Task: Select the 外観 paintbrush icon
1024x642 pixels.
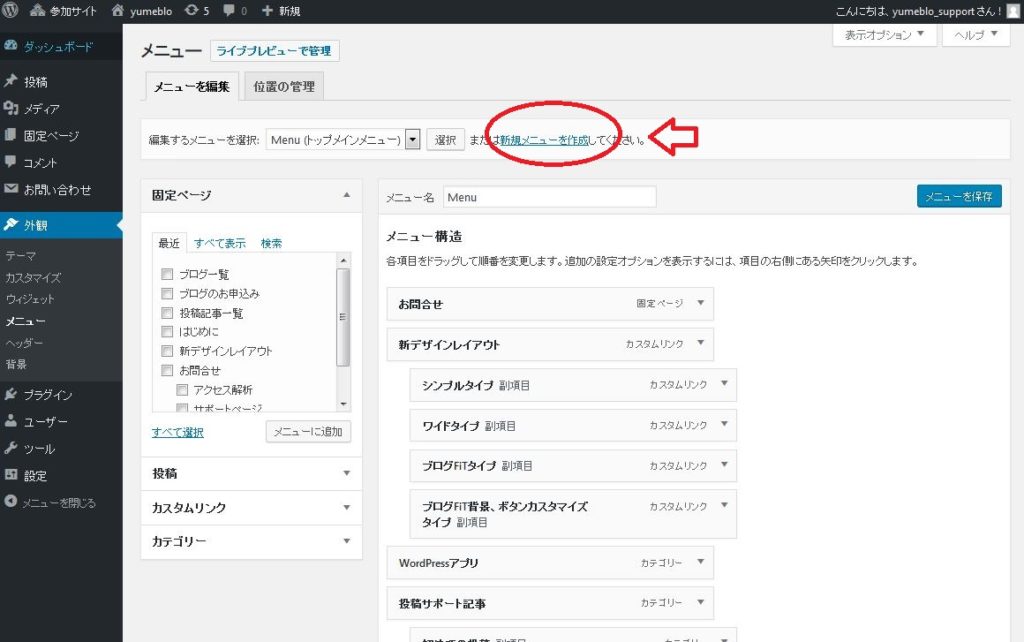Action: click(x=10, y=225)
